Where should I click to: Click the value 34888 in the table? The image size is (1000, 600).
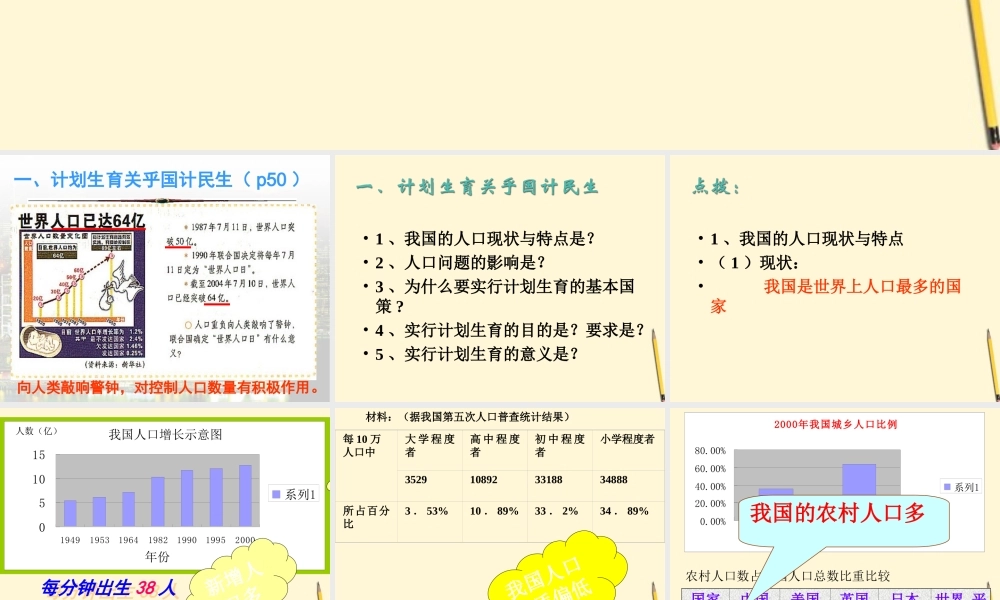(614, 480)
